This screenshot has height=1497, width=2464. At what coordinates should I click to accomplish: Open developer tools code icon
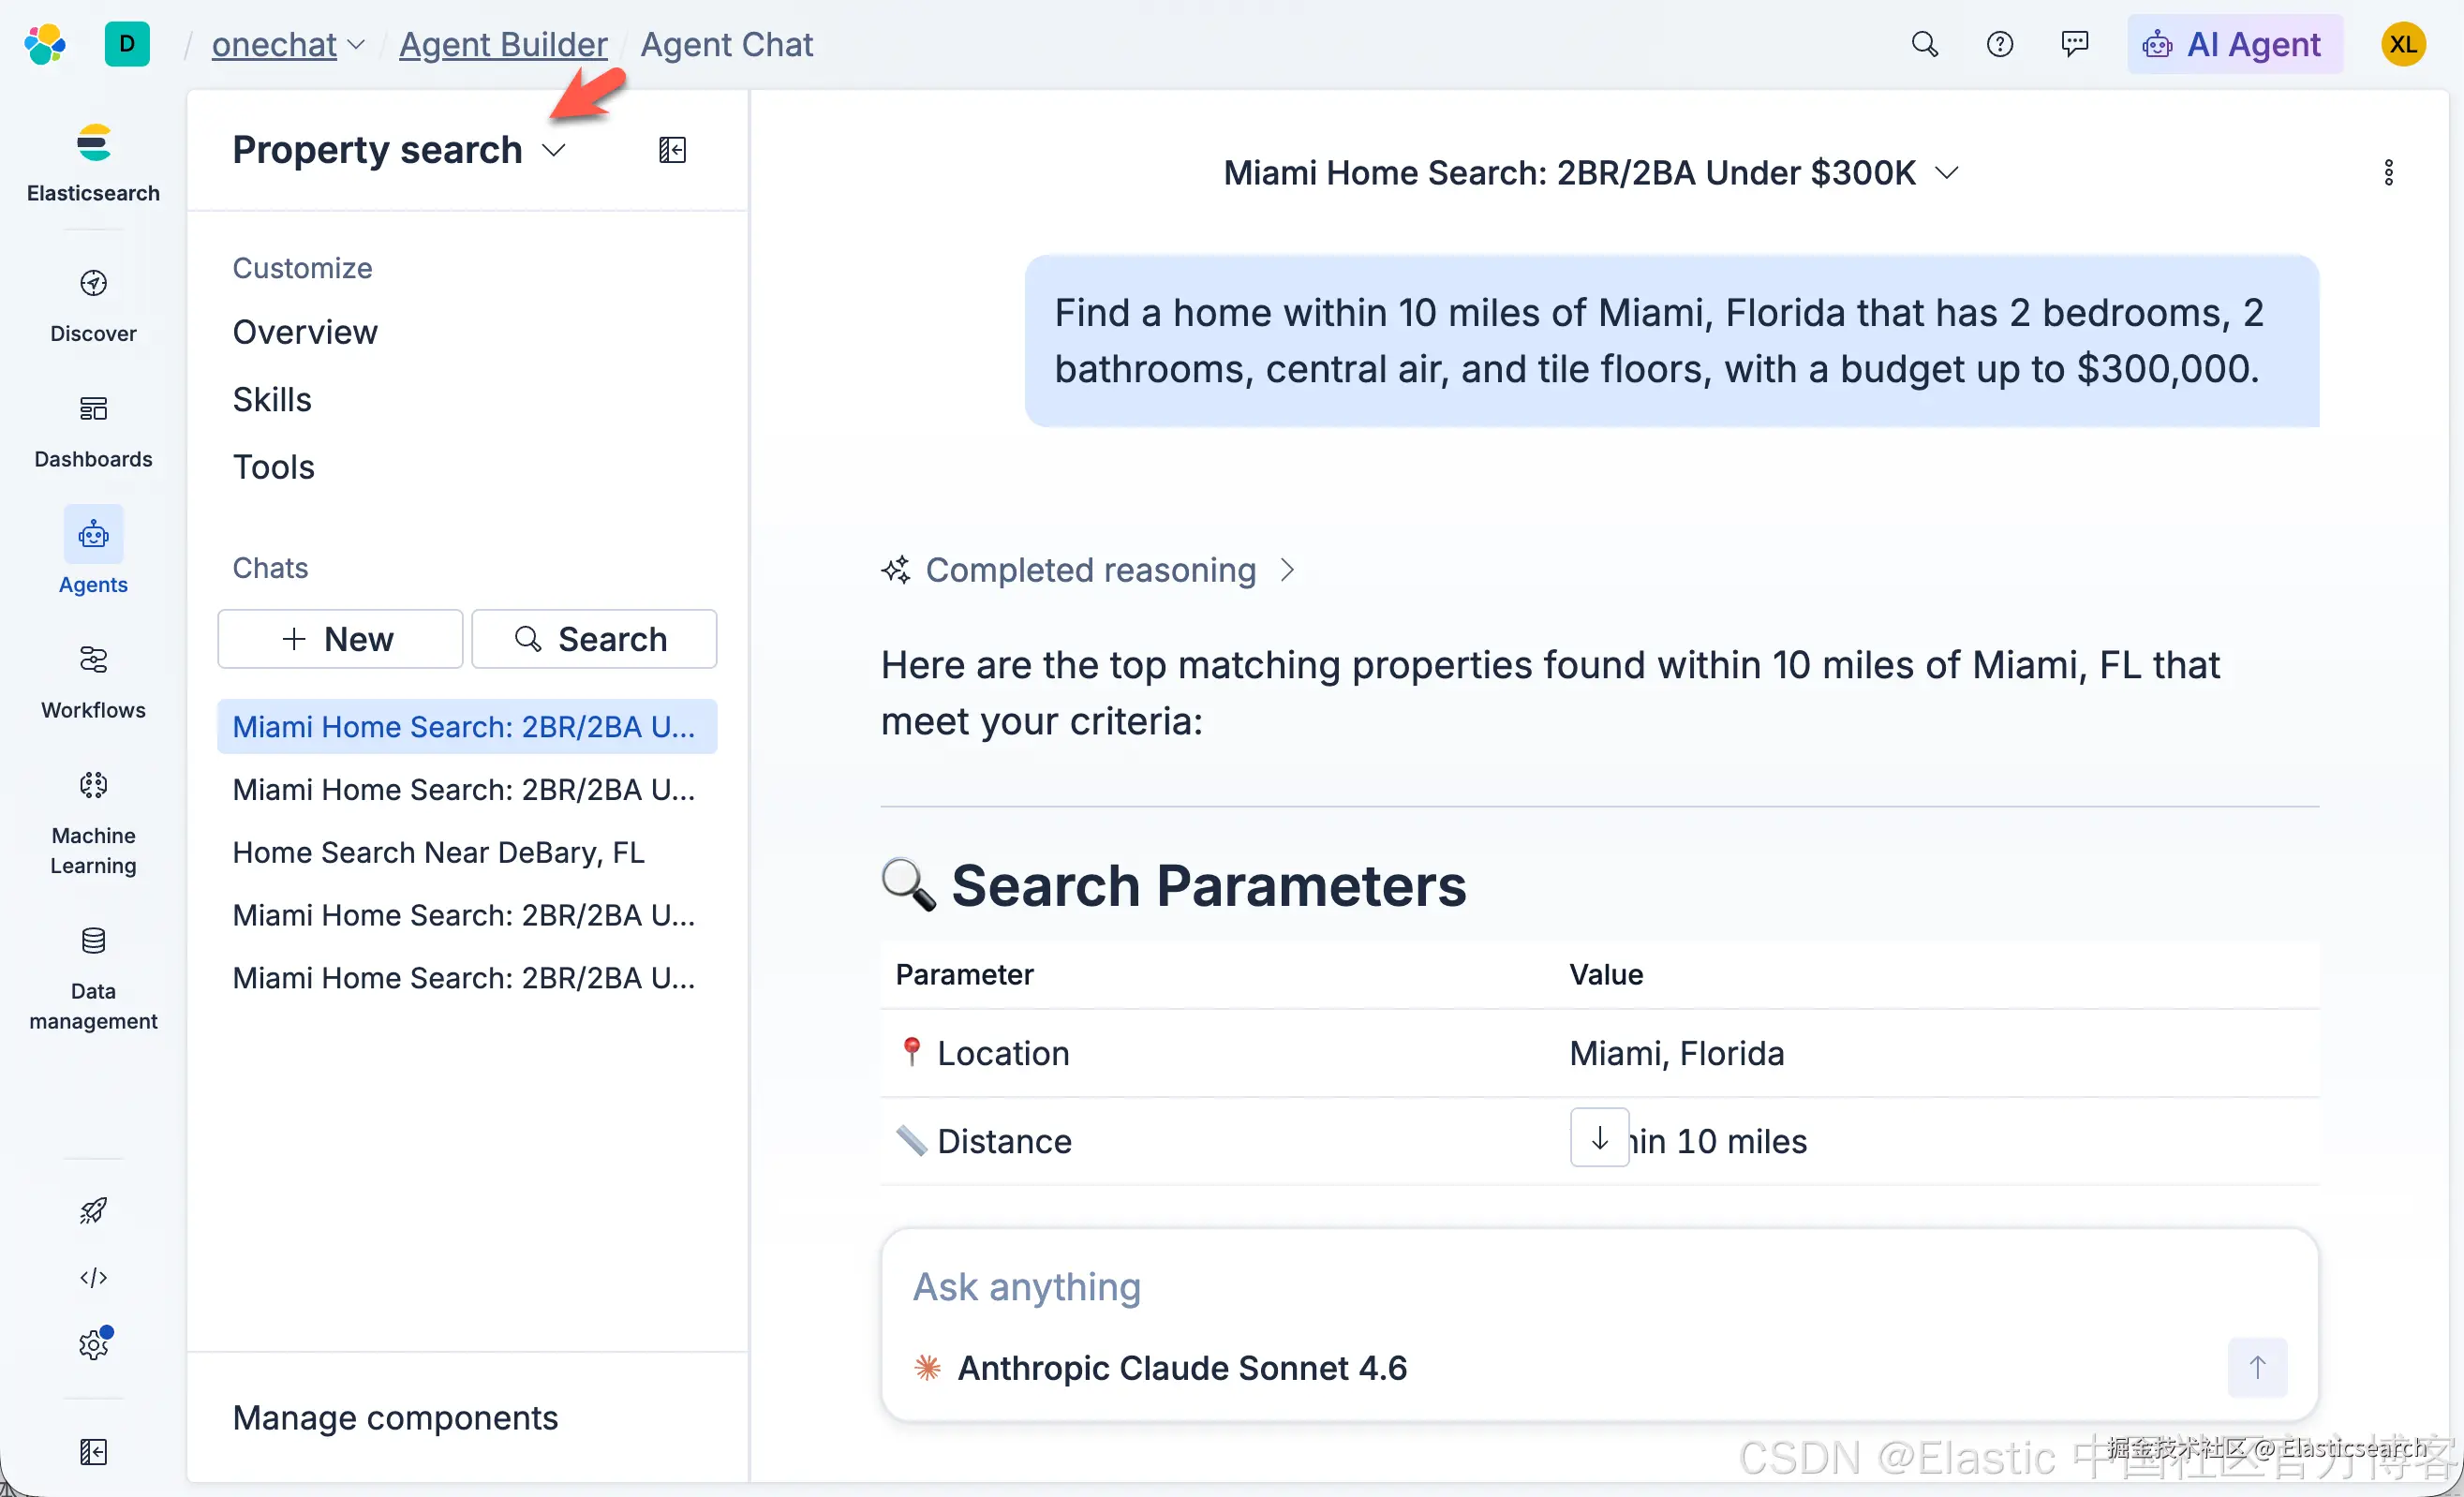pos(93,1277)
